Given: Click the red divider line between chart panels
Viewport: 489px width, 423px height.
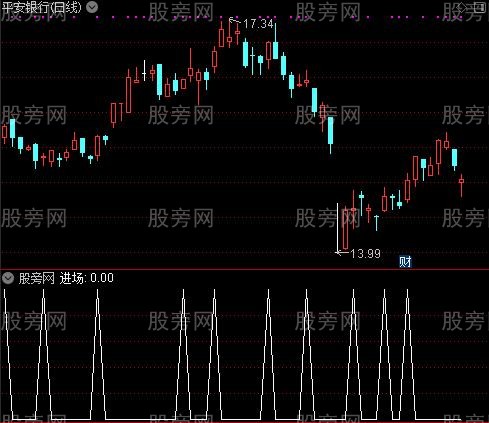Looking at the screenshot, I should click(x=244, y=269).
